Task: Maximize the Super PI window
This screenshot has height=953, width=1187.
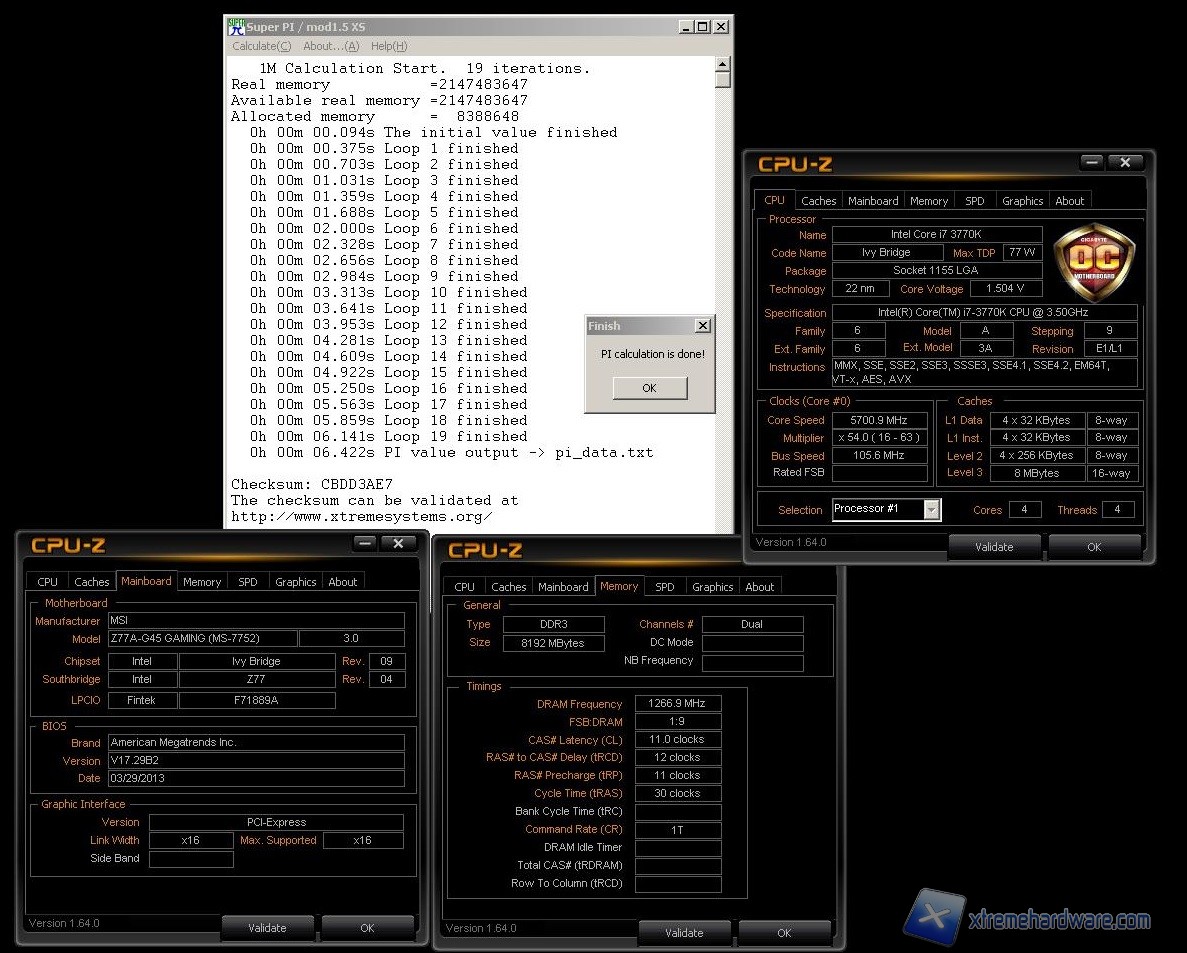Action: 703,27
